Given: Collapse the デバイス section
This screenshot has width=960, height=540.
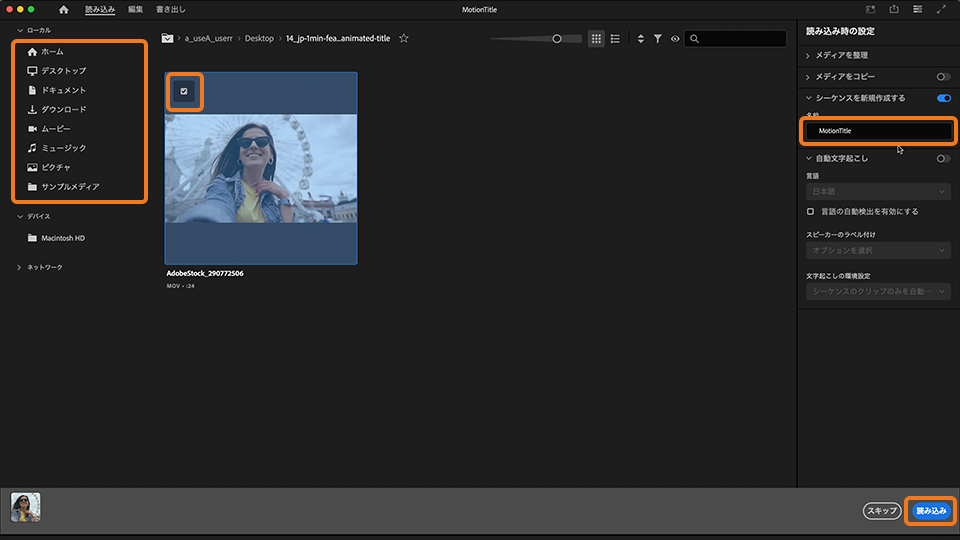Looking at the screenshot, I should [20, 216].
